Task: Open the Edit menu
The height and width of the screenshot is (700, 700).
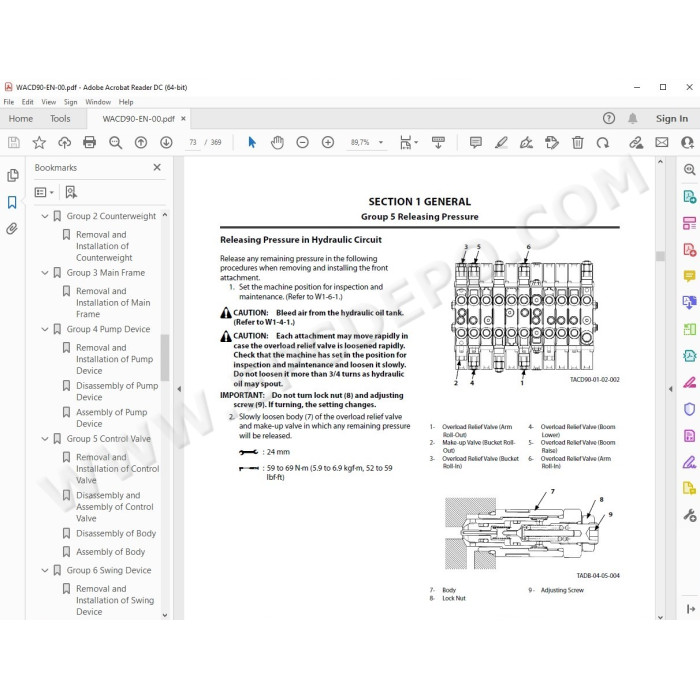Action: pos(28,102)
